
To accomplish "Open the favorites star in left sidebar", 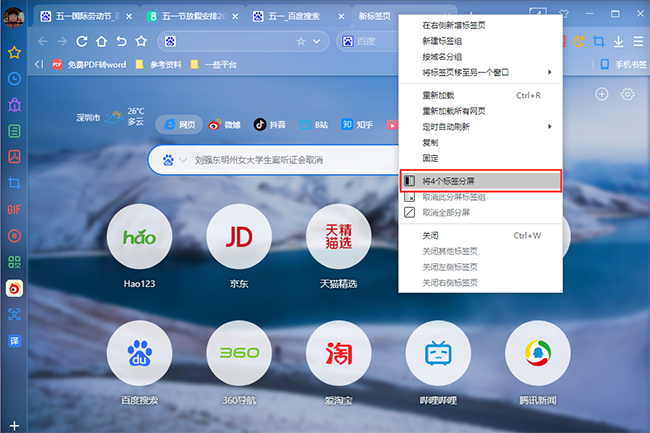I will (14, 53).
